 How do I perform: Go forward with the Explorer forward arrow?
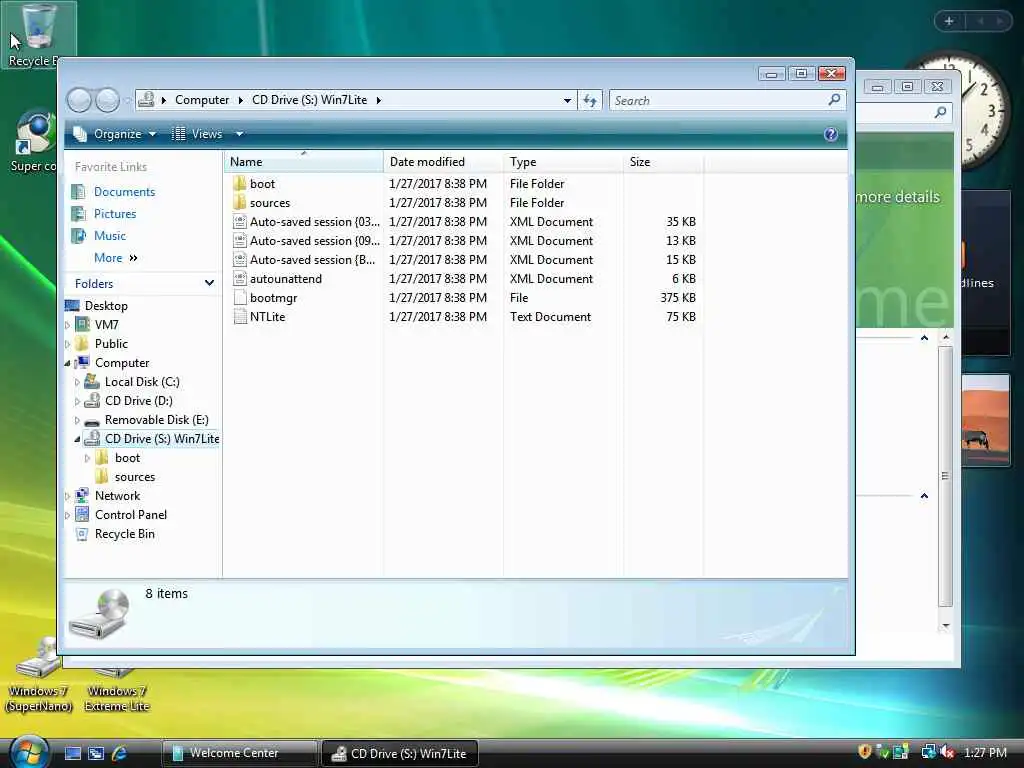click(x=108, y=100)
